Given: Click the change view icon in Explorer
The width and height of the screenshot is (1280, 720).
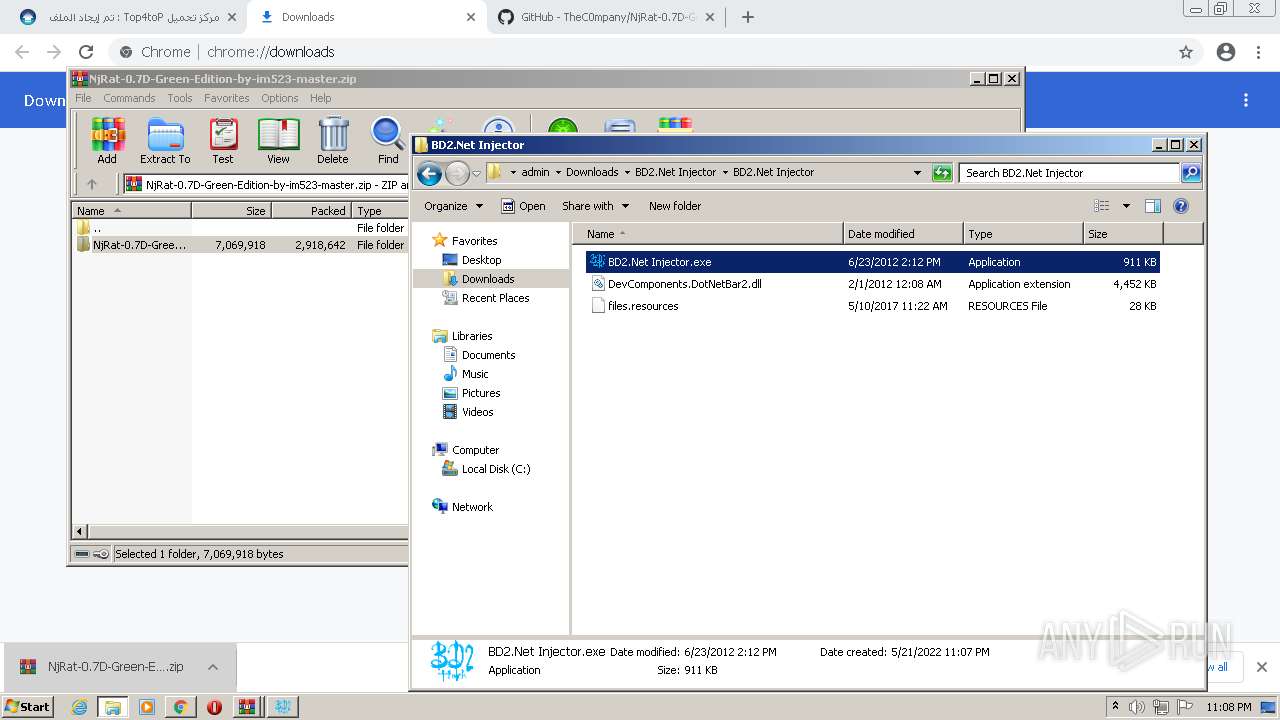Looking at the screenshot, I should tap(1102, 206).
